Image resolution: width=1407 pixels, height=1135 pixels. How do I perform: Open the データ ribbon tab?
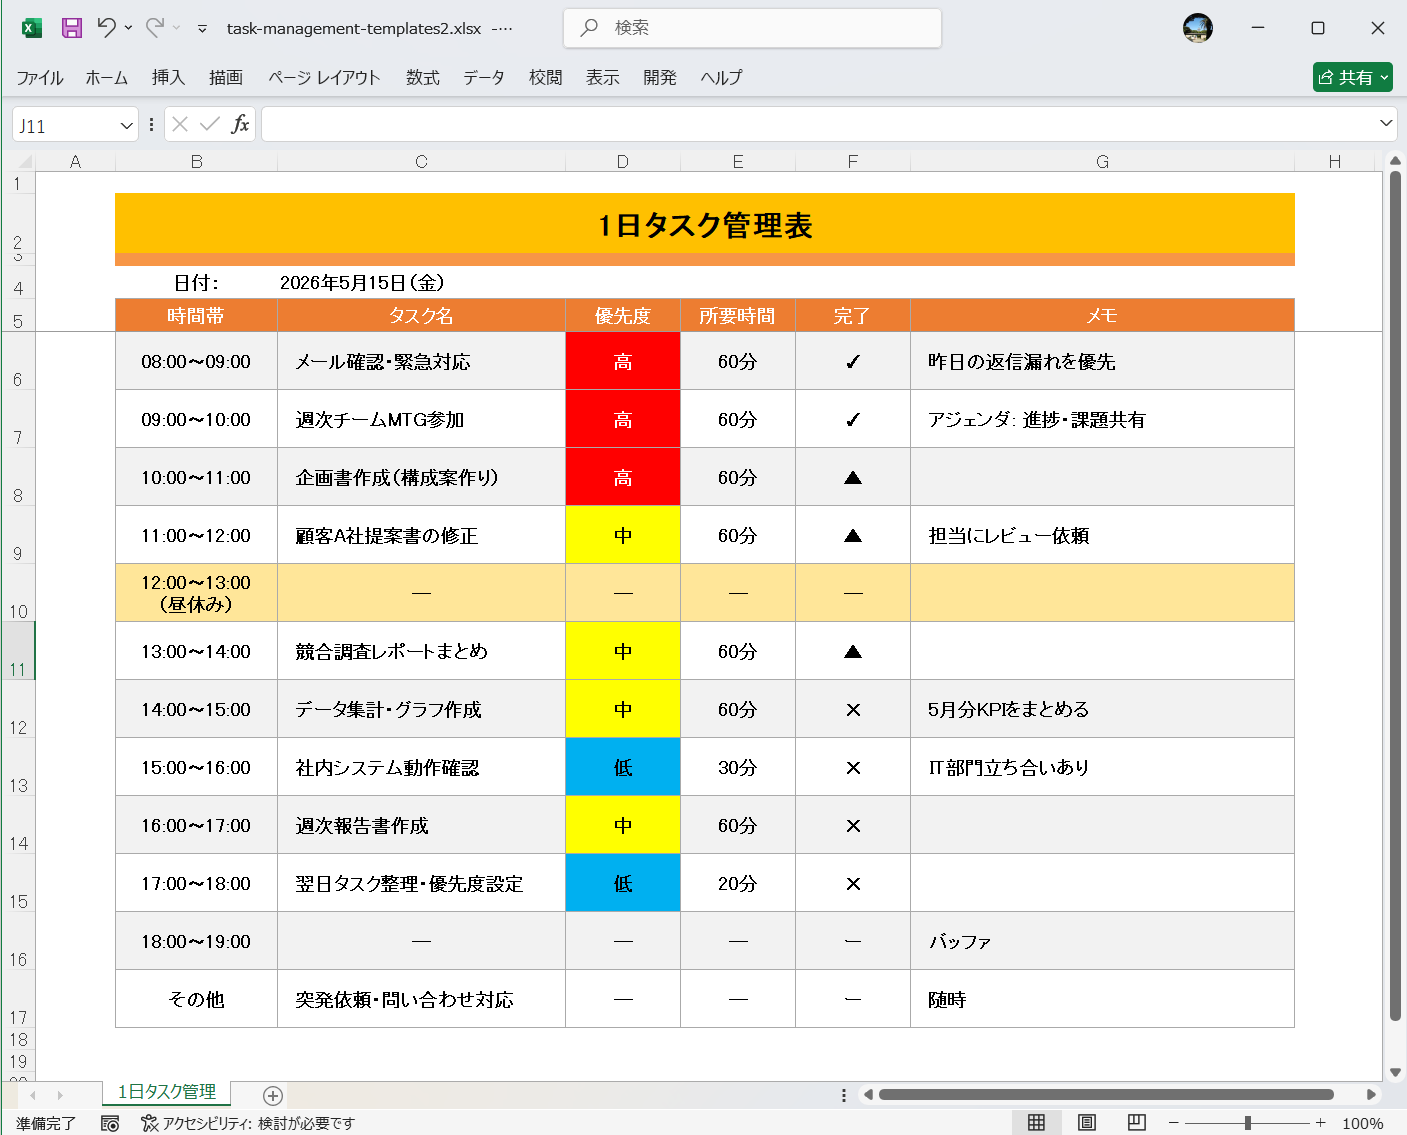pyautogui.click(x=484, y=77)
